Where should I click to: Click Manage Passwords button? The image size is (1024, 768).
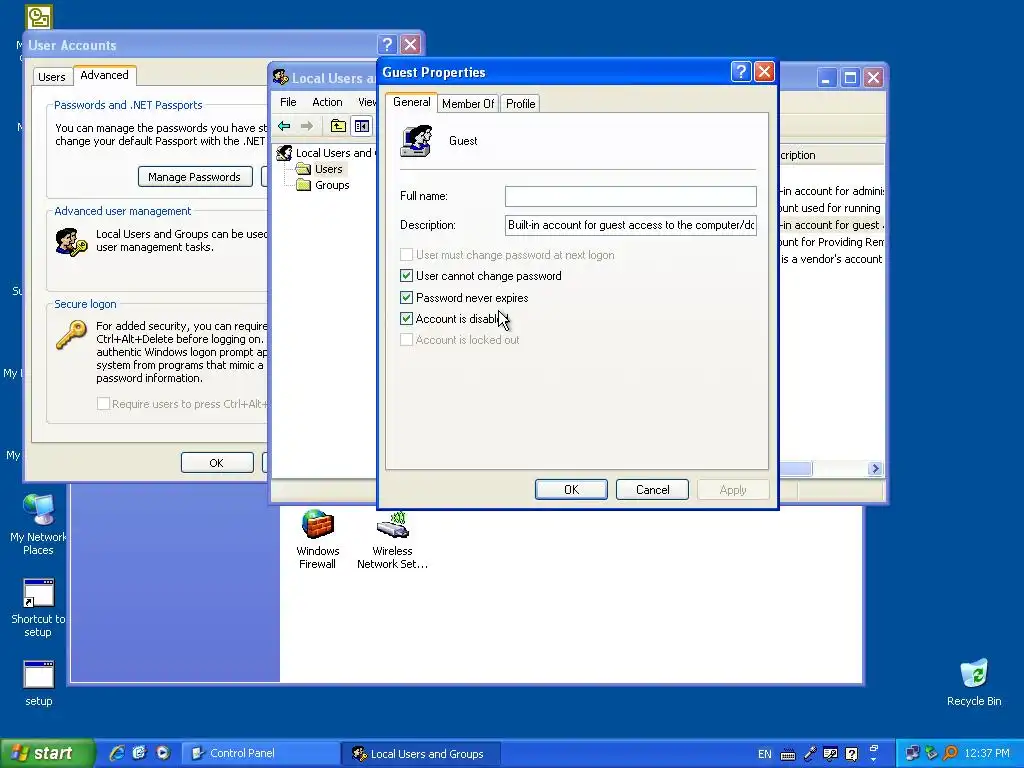point(195,177)
